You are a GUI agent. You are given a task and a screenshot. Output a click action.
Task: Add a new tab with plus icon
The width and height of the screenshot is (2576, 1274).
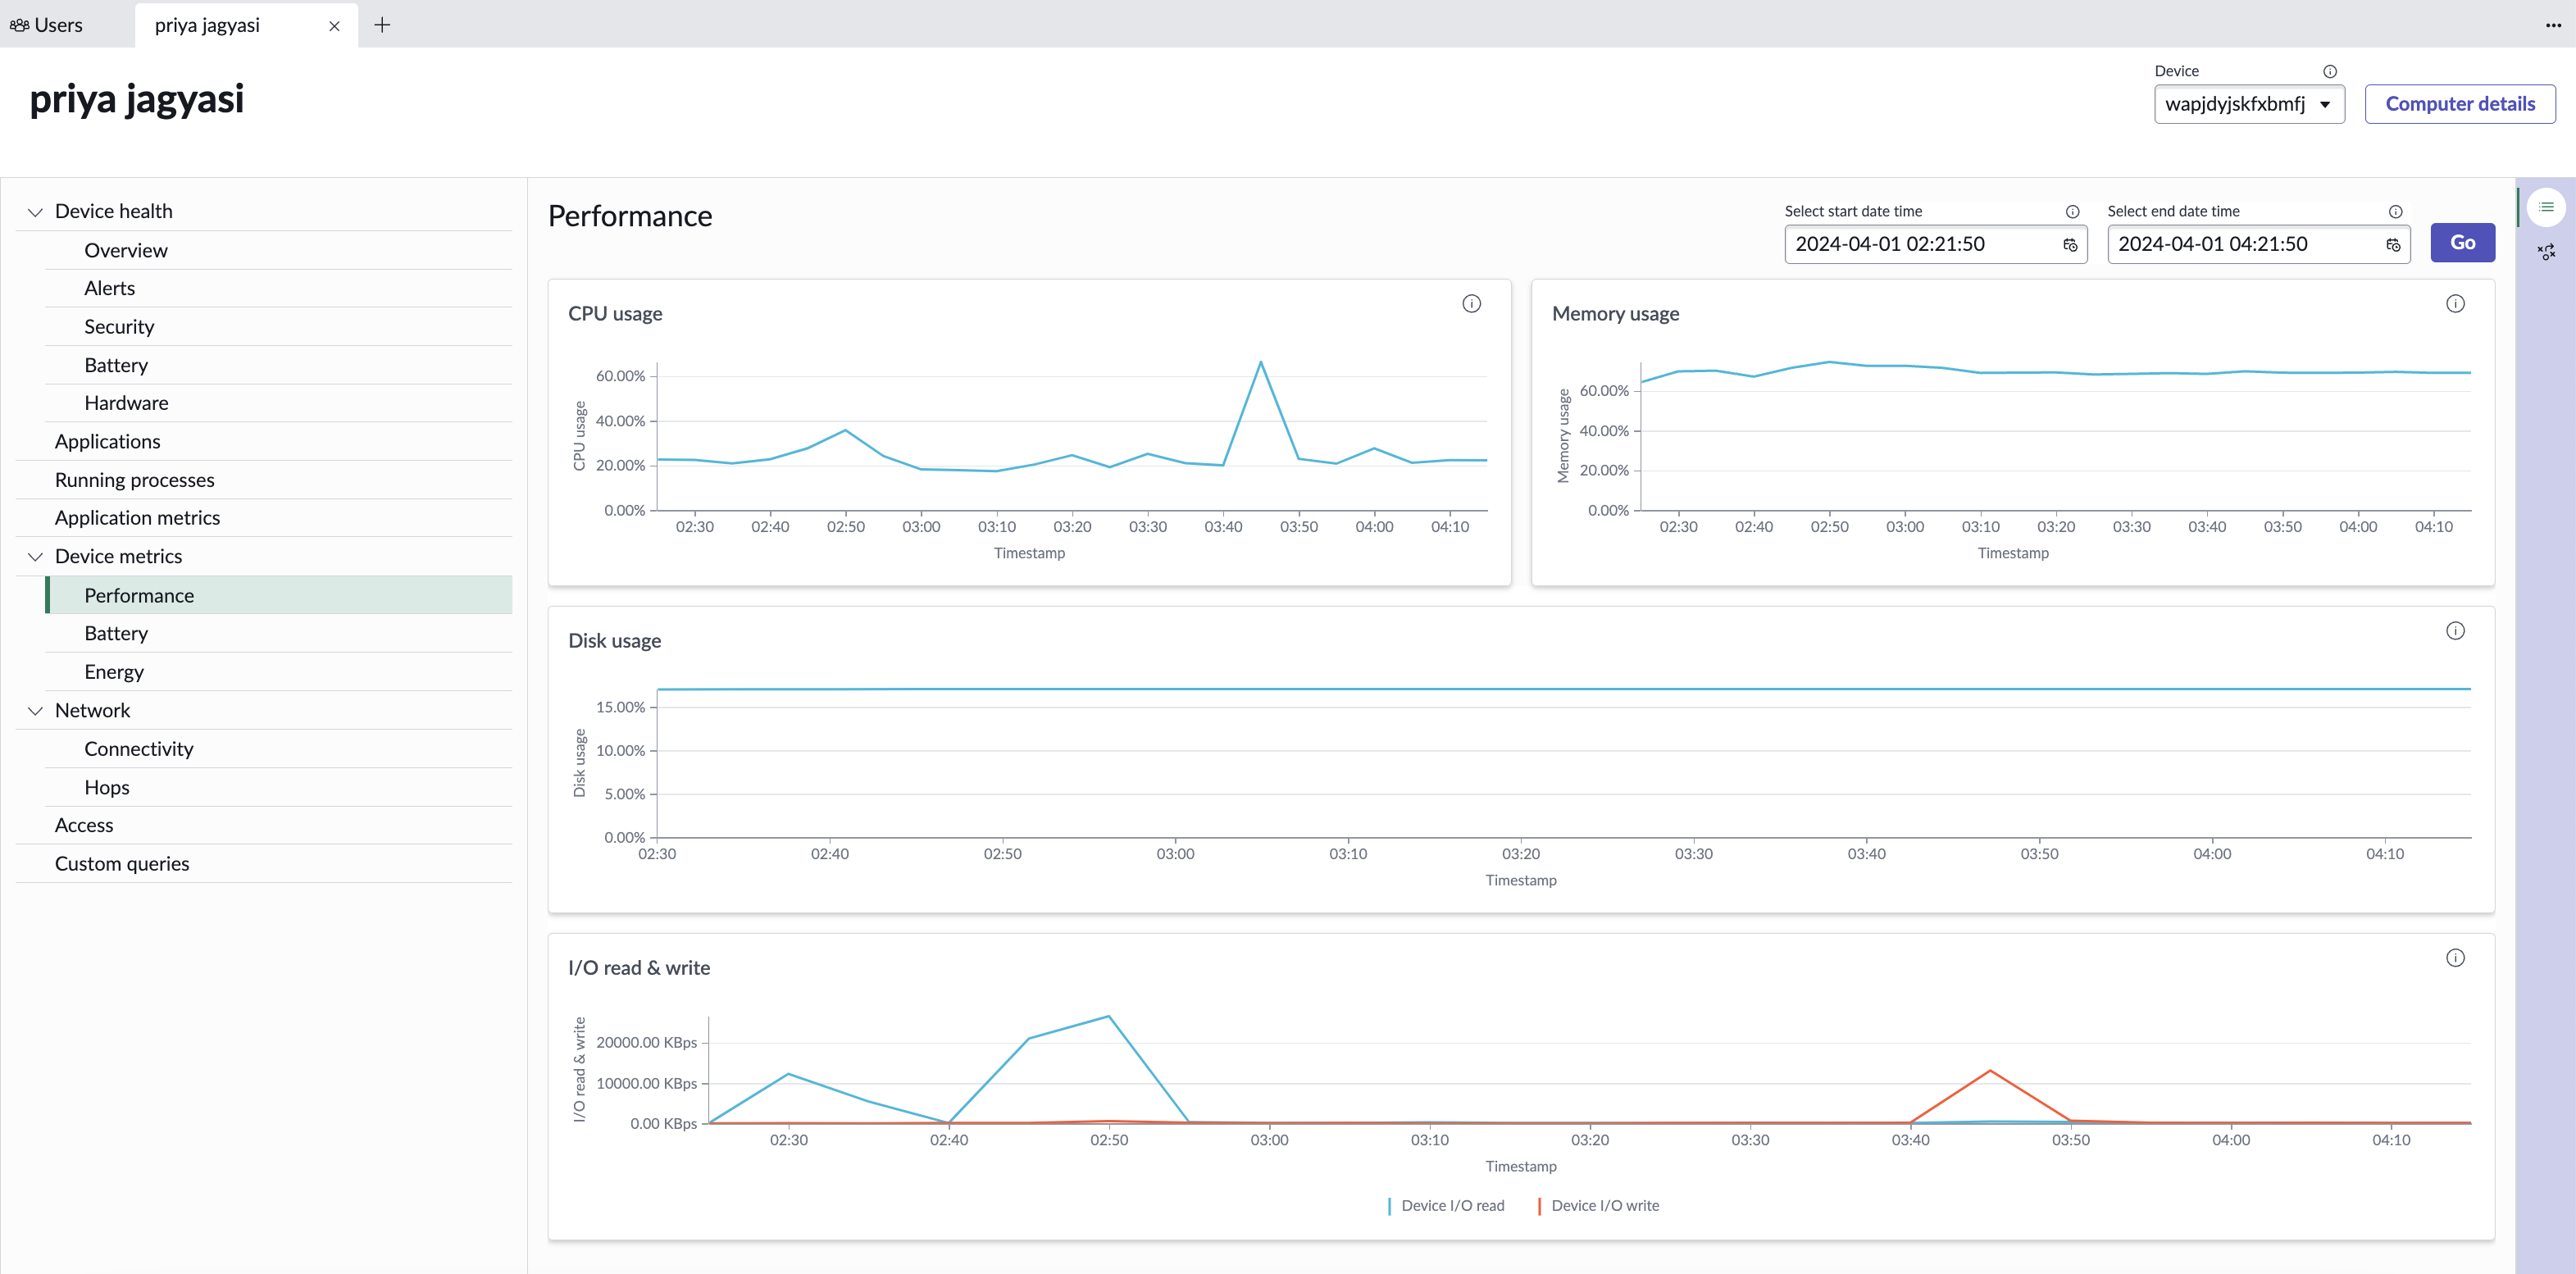382,25
